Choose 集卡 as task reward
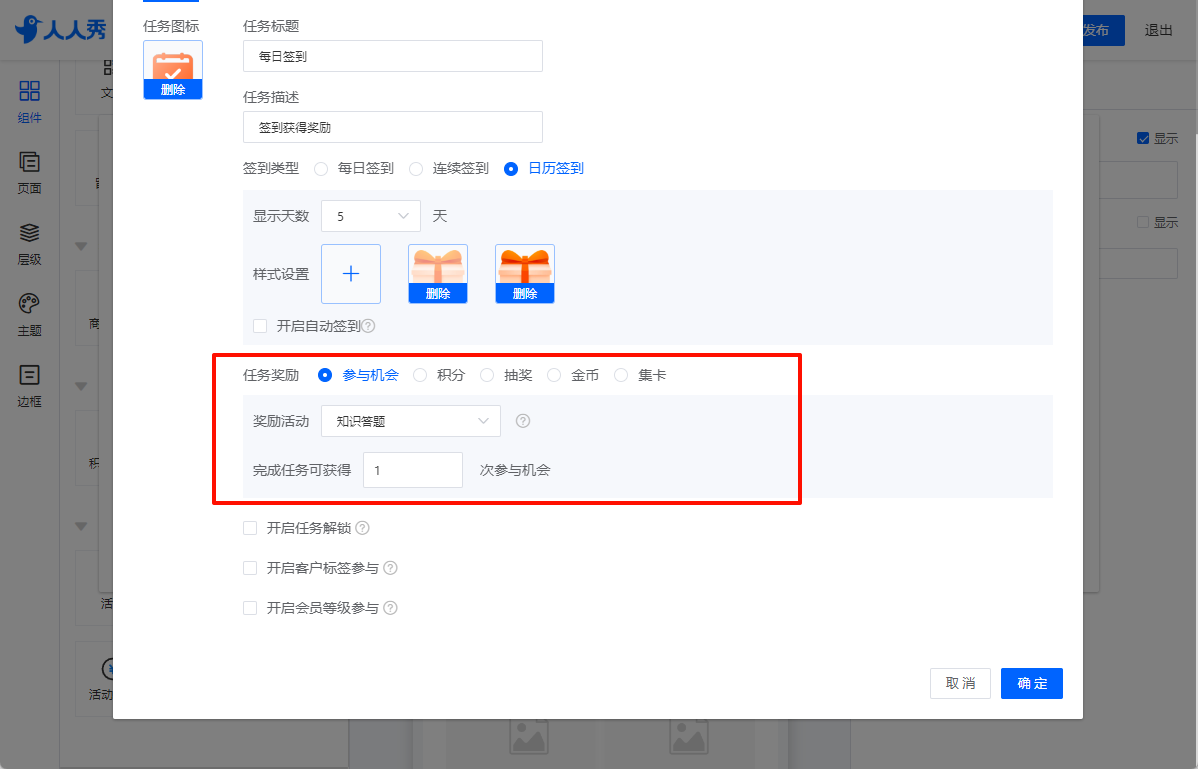1198x769 pixels. coord(621,375)
